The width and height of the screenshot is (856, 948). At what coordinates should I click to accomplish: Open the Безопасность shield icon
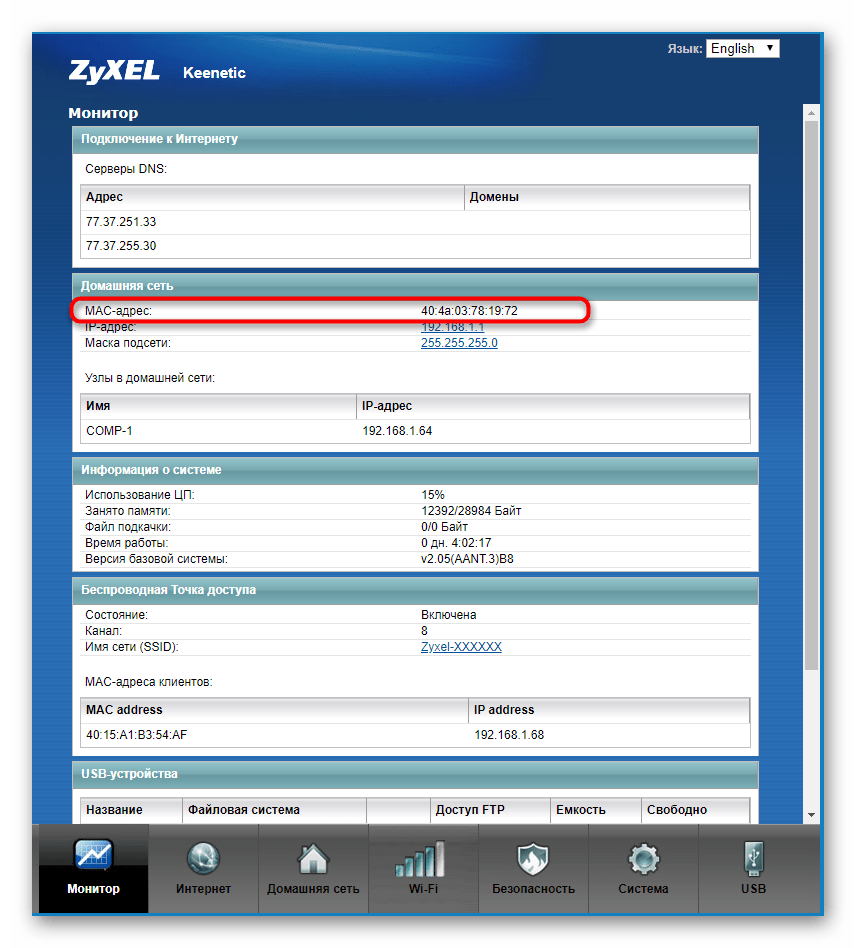(533, 858)
